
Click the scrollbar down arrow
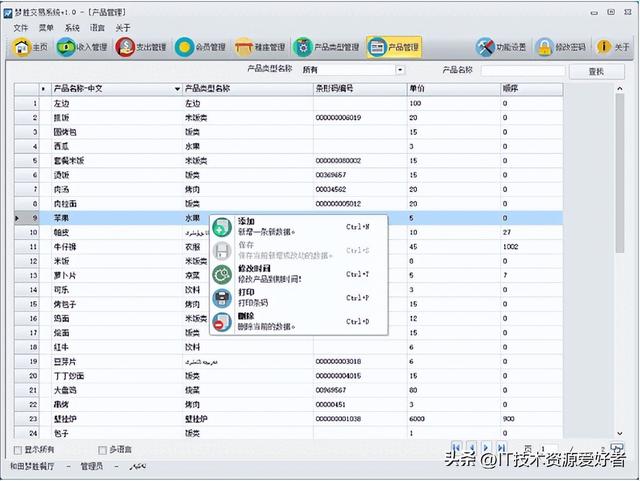[620, 433]
